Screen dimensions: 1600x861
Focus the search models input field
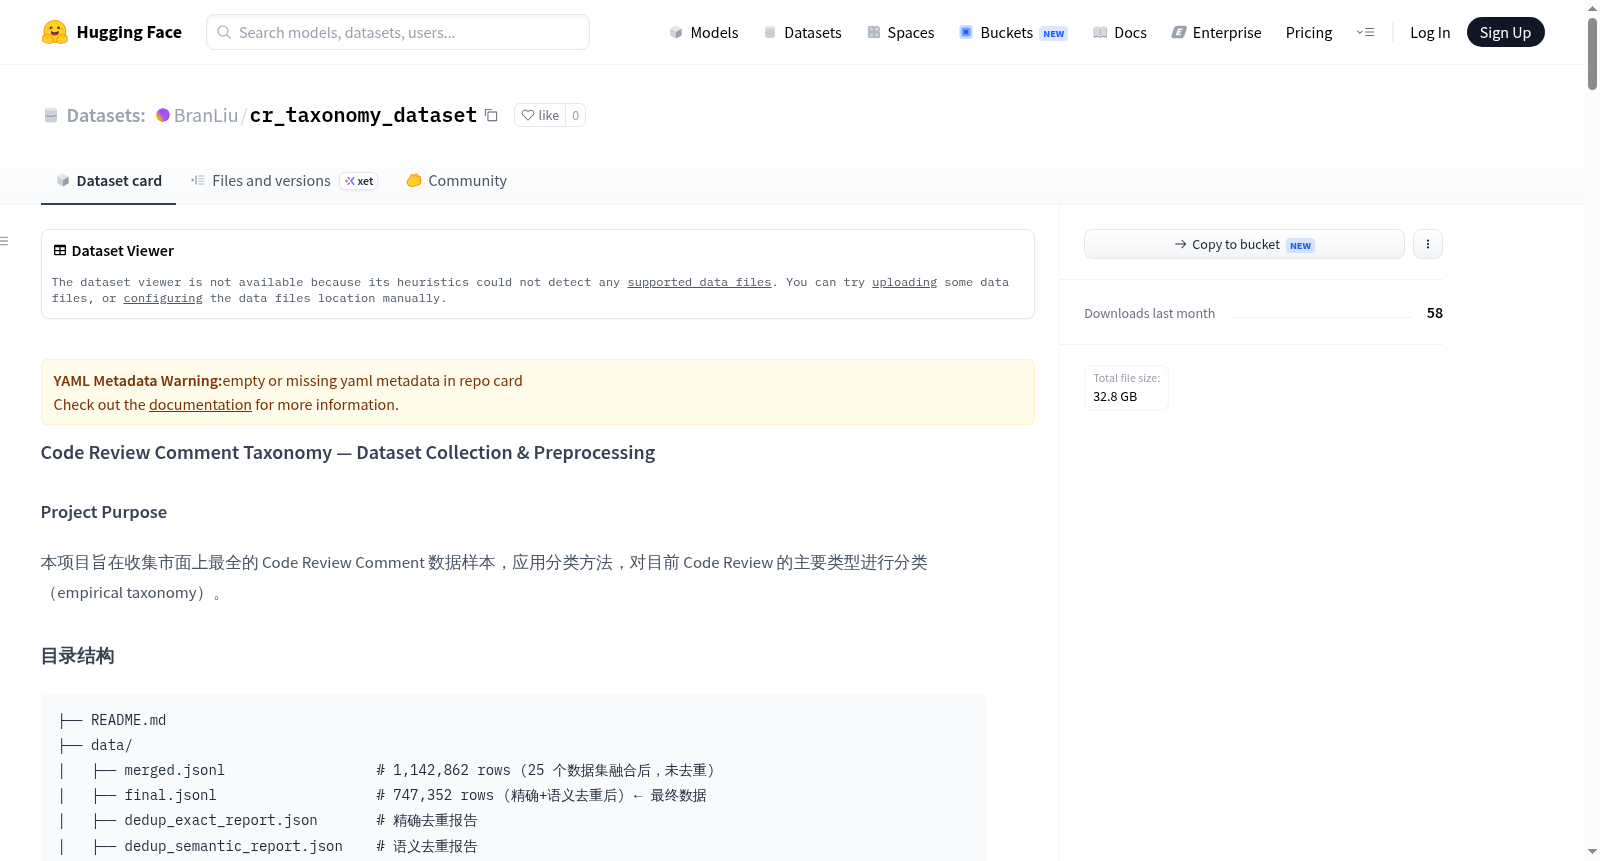(x=398, y=32)
